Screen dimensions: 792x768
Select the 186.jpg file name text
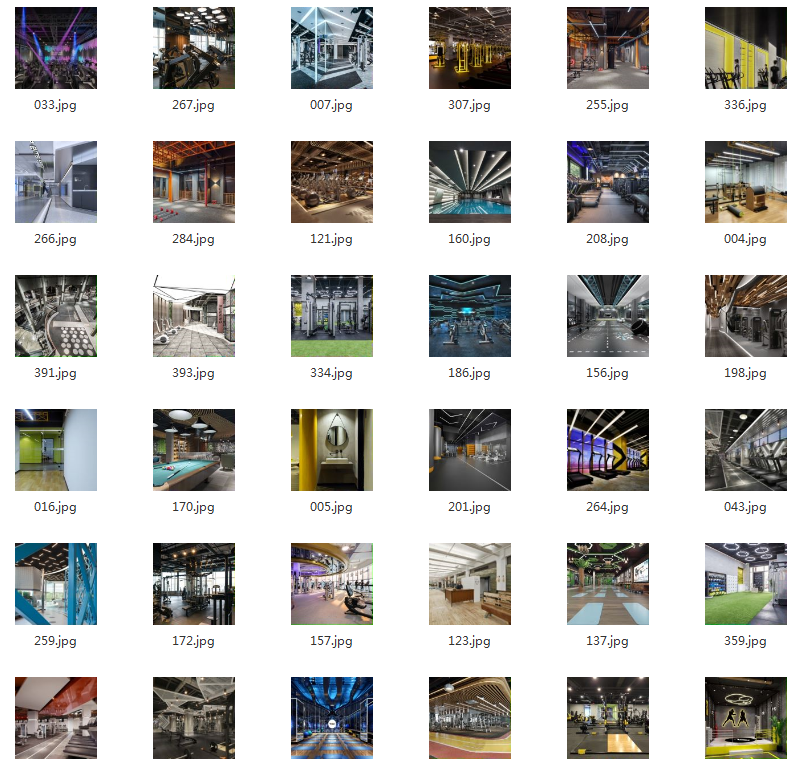[469, 373]
